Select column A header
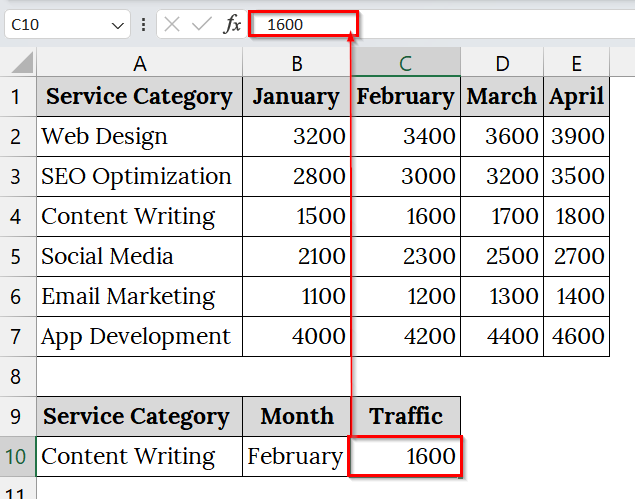 140,62
